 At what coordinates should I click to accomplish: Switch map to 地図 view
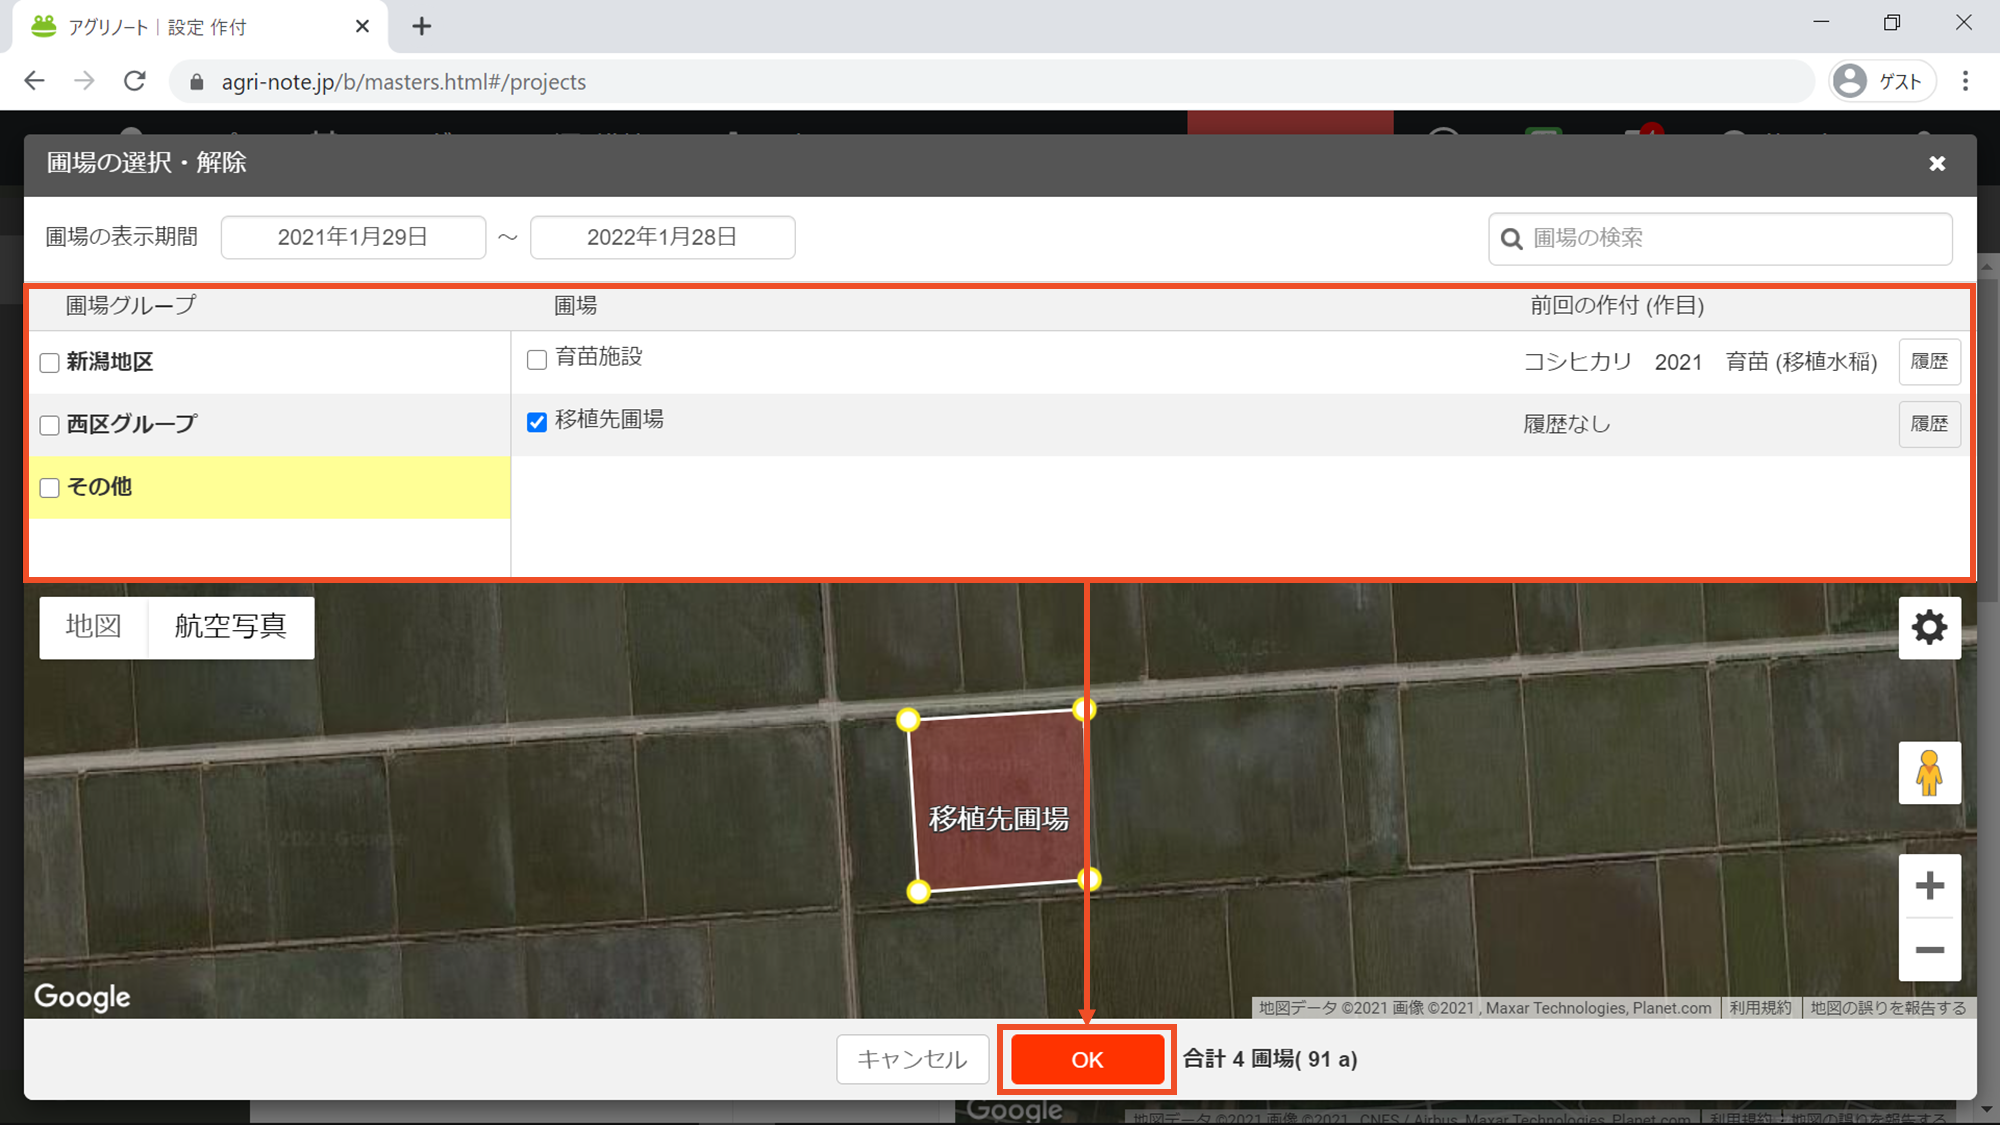[93, 627]
